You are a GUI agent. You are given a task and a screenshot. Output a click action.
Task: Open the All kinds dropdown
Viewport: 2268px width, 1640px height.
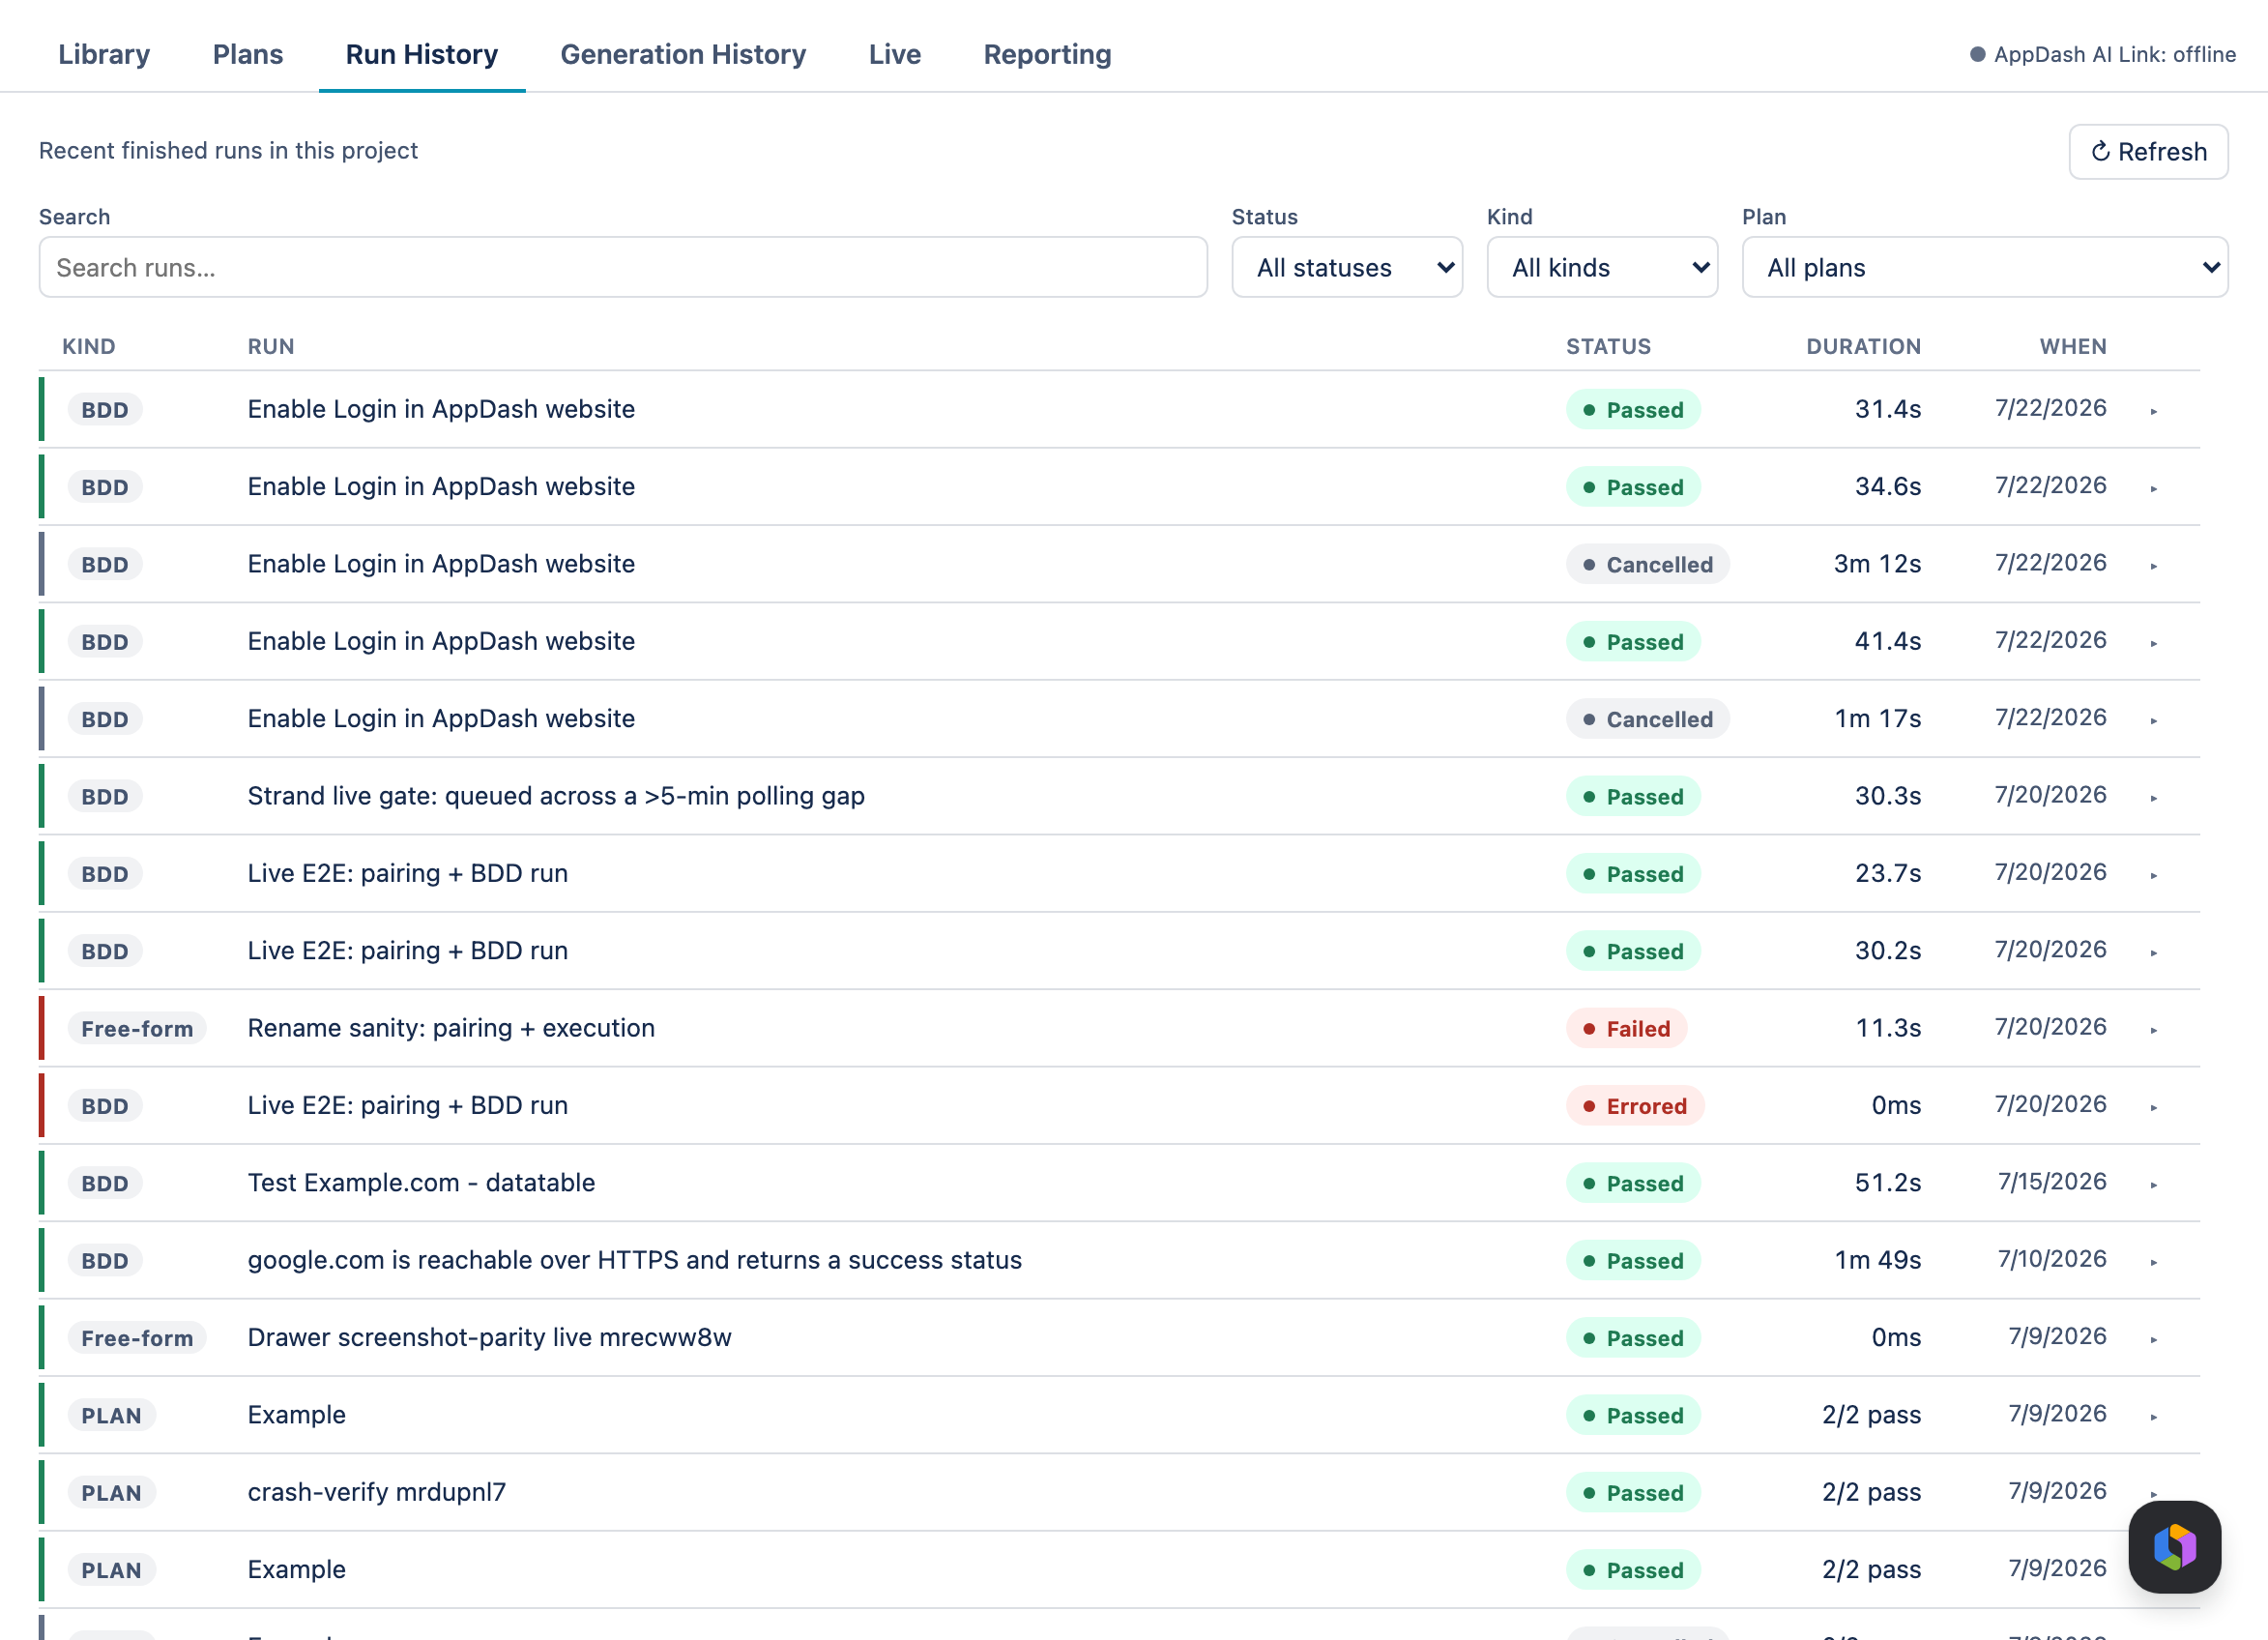1602,267
